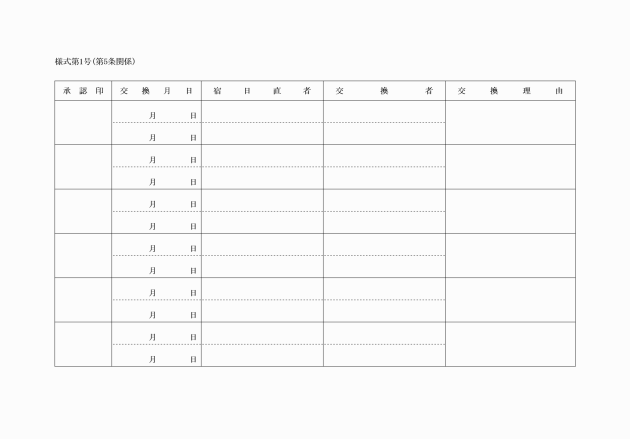
Task: Click the 様式第1号(第5条関係) title text
Action: tap(95, 61)
